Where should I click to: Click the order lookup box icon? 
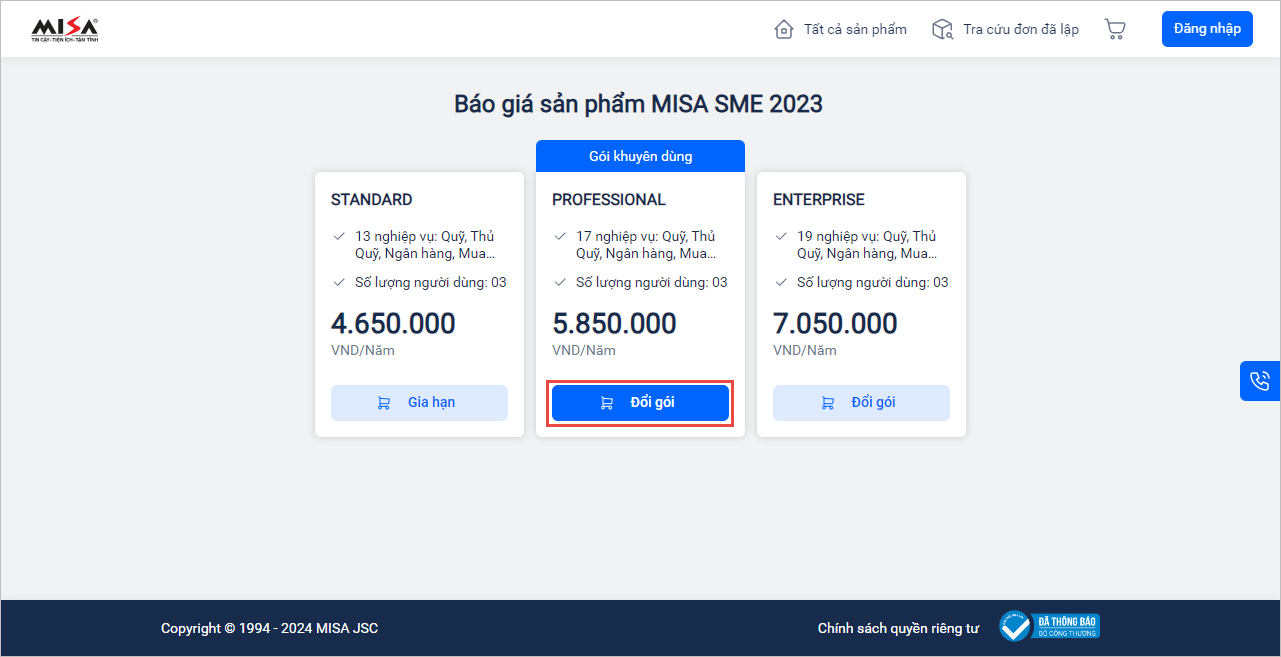(x=942, y=29)
